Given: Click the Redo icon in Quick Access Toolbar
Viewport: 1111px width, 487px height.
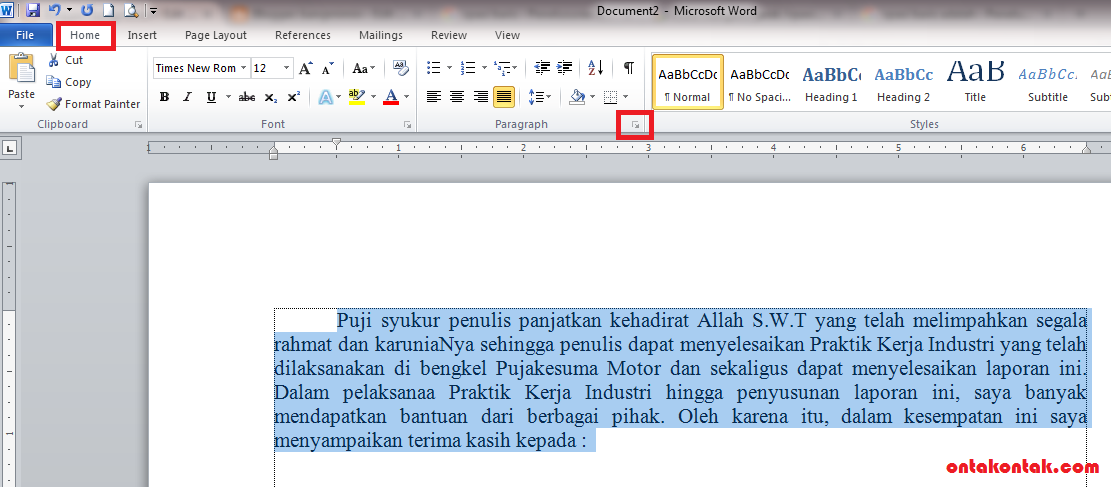Looking at the screenshot, I should (x=87, y=10).
